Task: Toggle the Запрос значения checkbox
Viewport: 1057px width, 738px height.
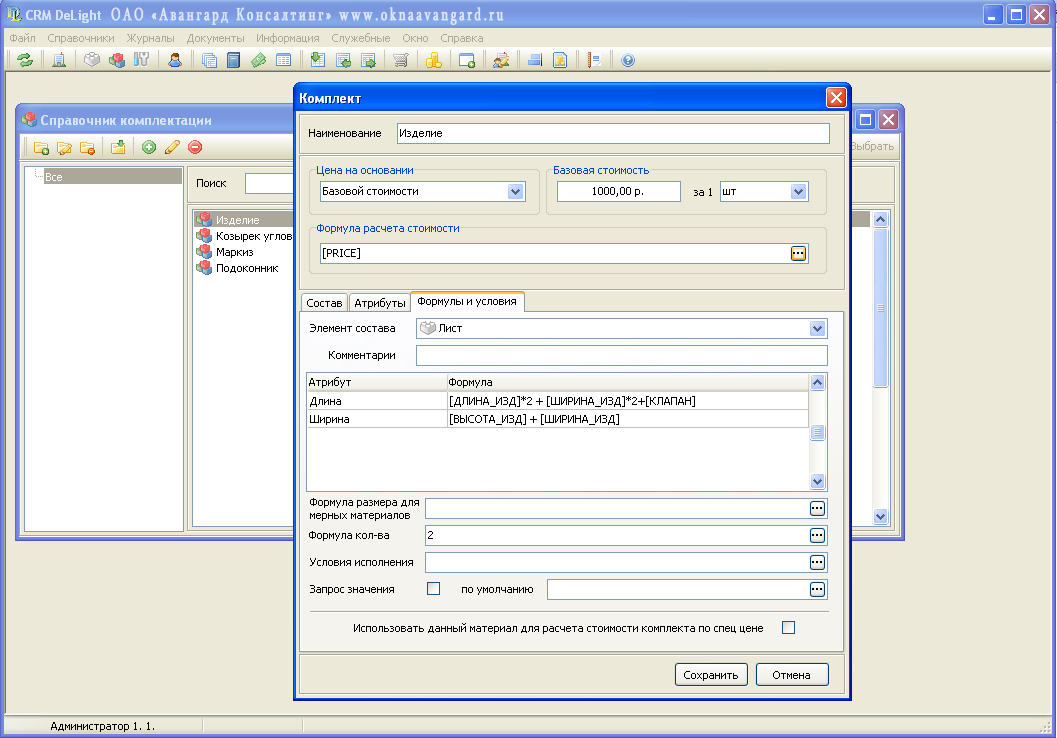Action: click(x=433, y=589)
